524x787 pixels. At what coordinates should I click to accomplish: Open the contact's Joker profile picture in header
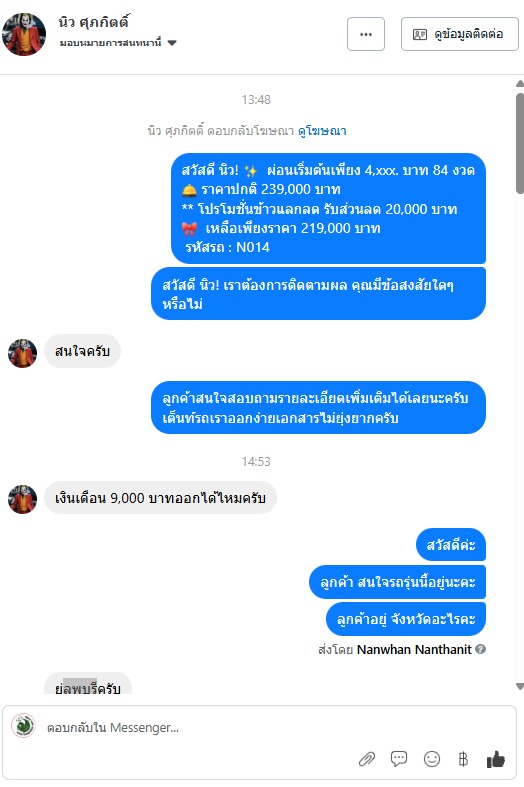[x=24, y=34]
